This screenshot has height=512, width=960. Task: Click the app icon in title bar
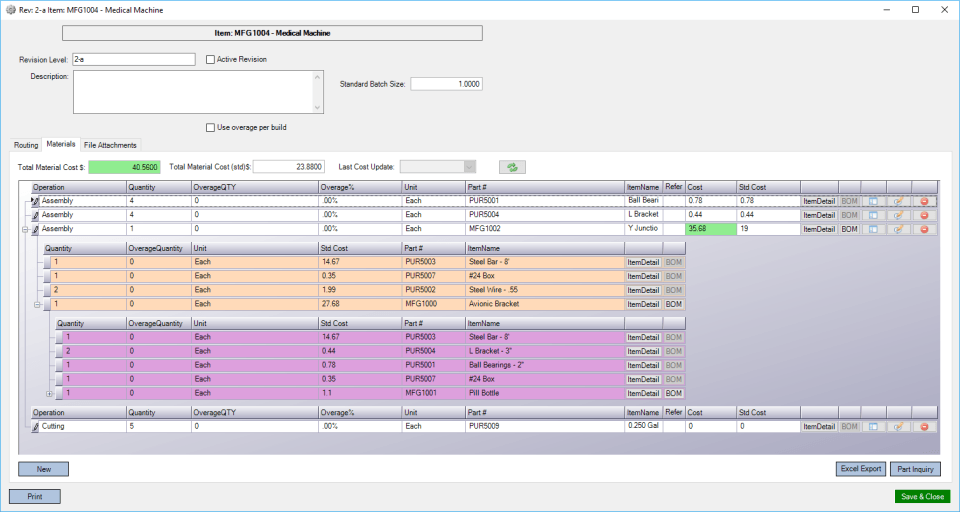point(10,10)
